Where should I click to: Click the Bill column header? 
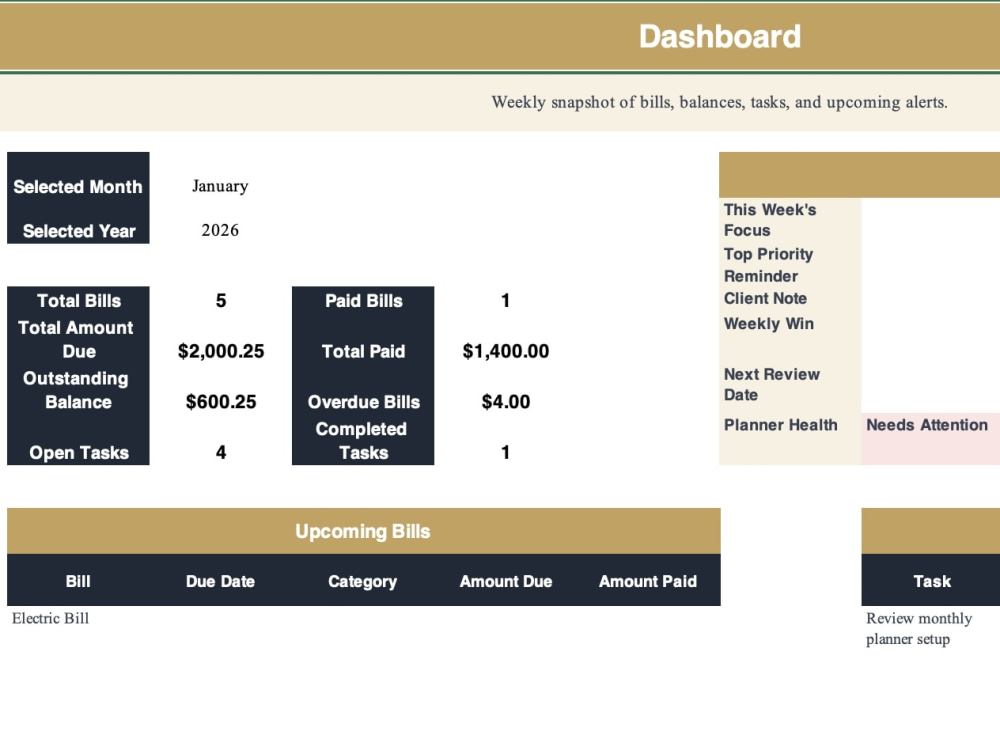[78, 581]
